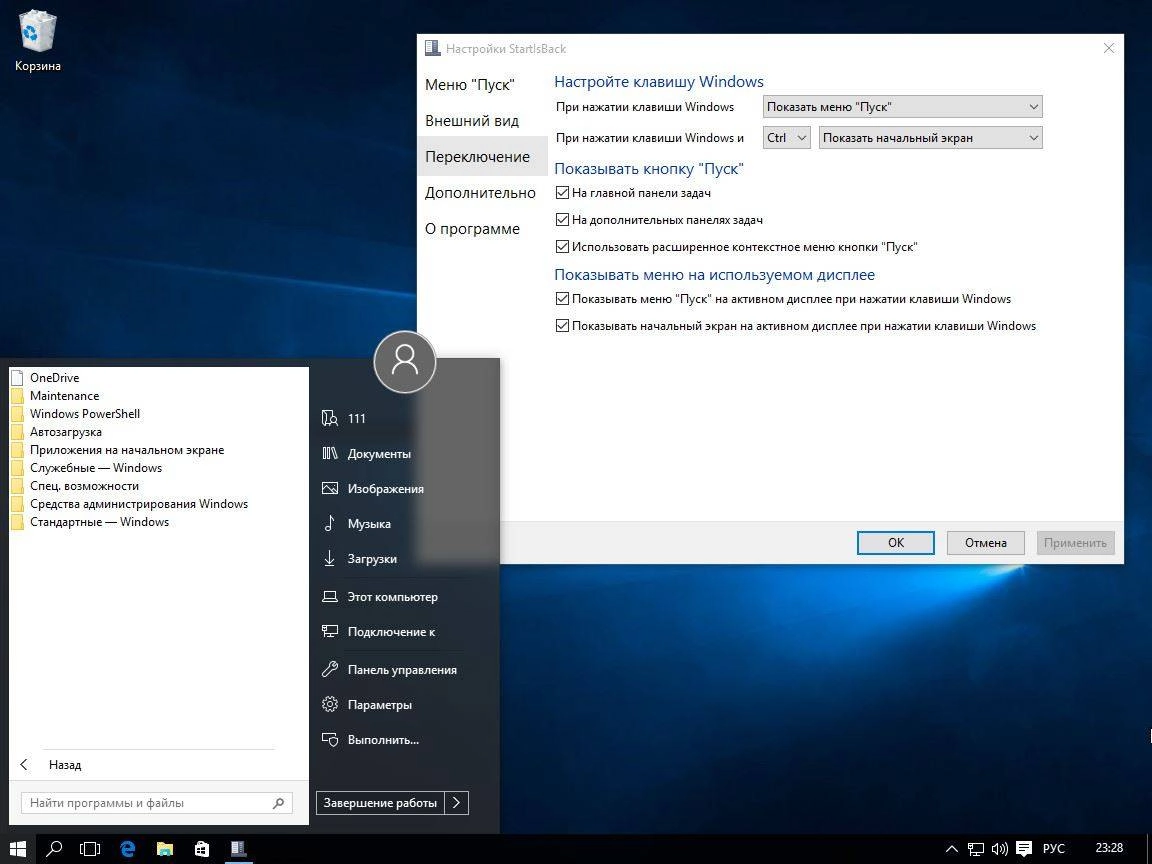Image resolution: width=1152 pixels, height=864 pixels.
Task: Expand 'Средства администрирования Windows' folder
Action: click(139, 504)
